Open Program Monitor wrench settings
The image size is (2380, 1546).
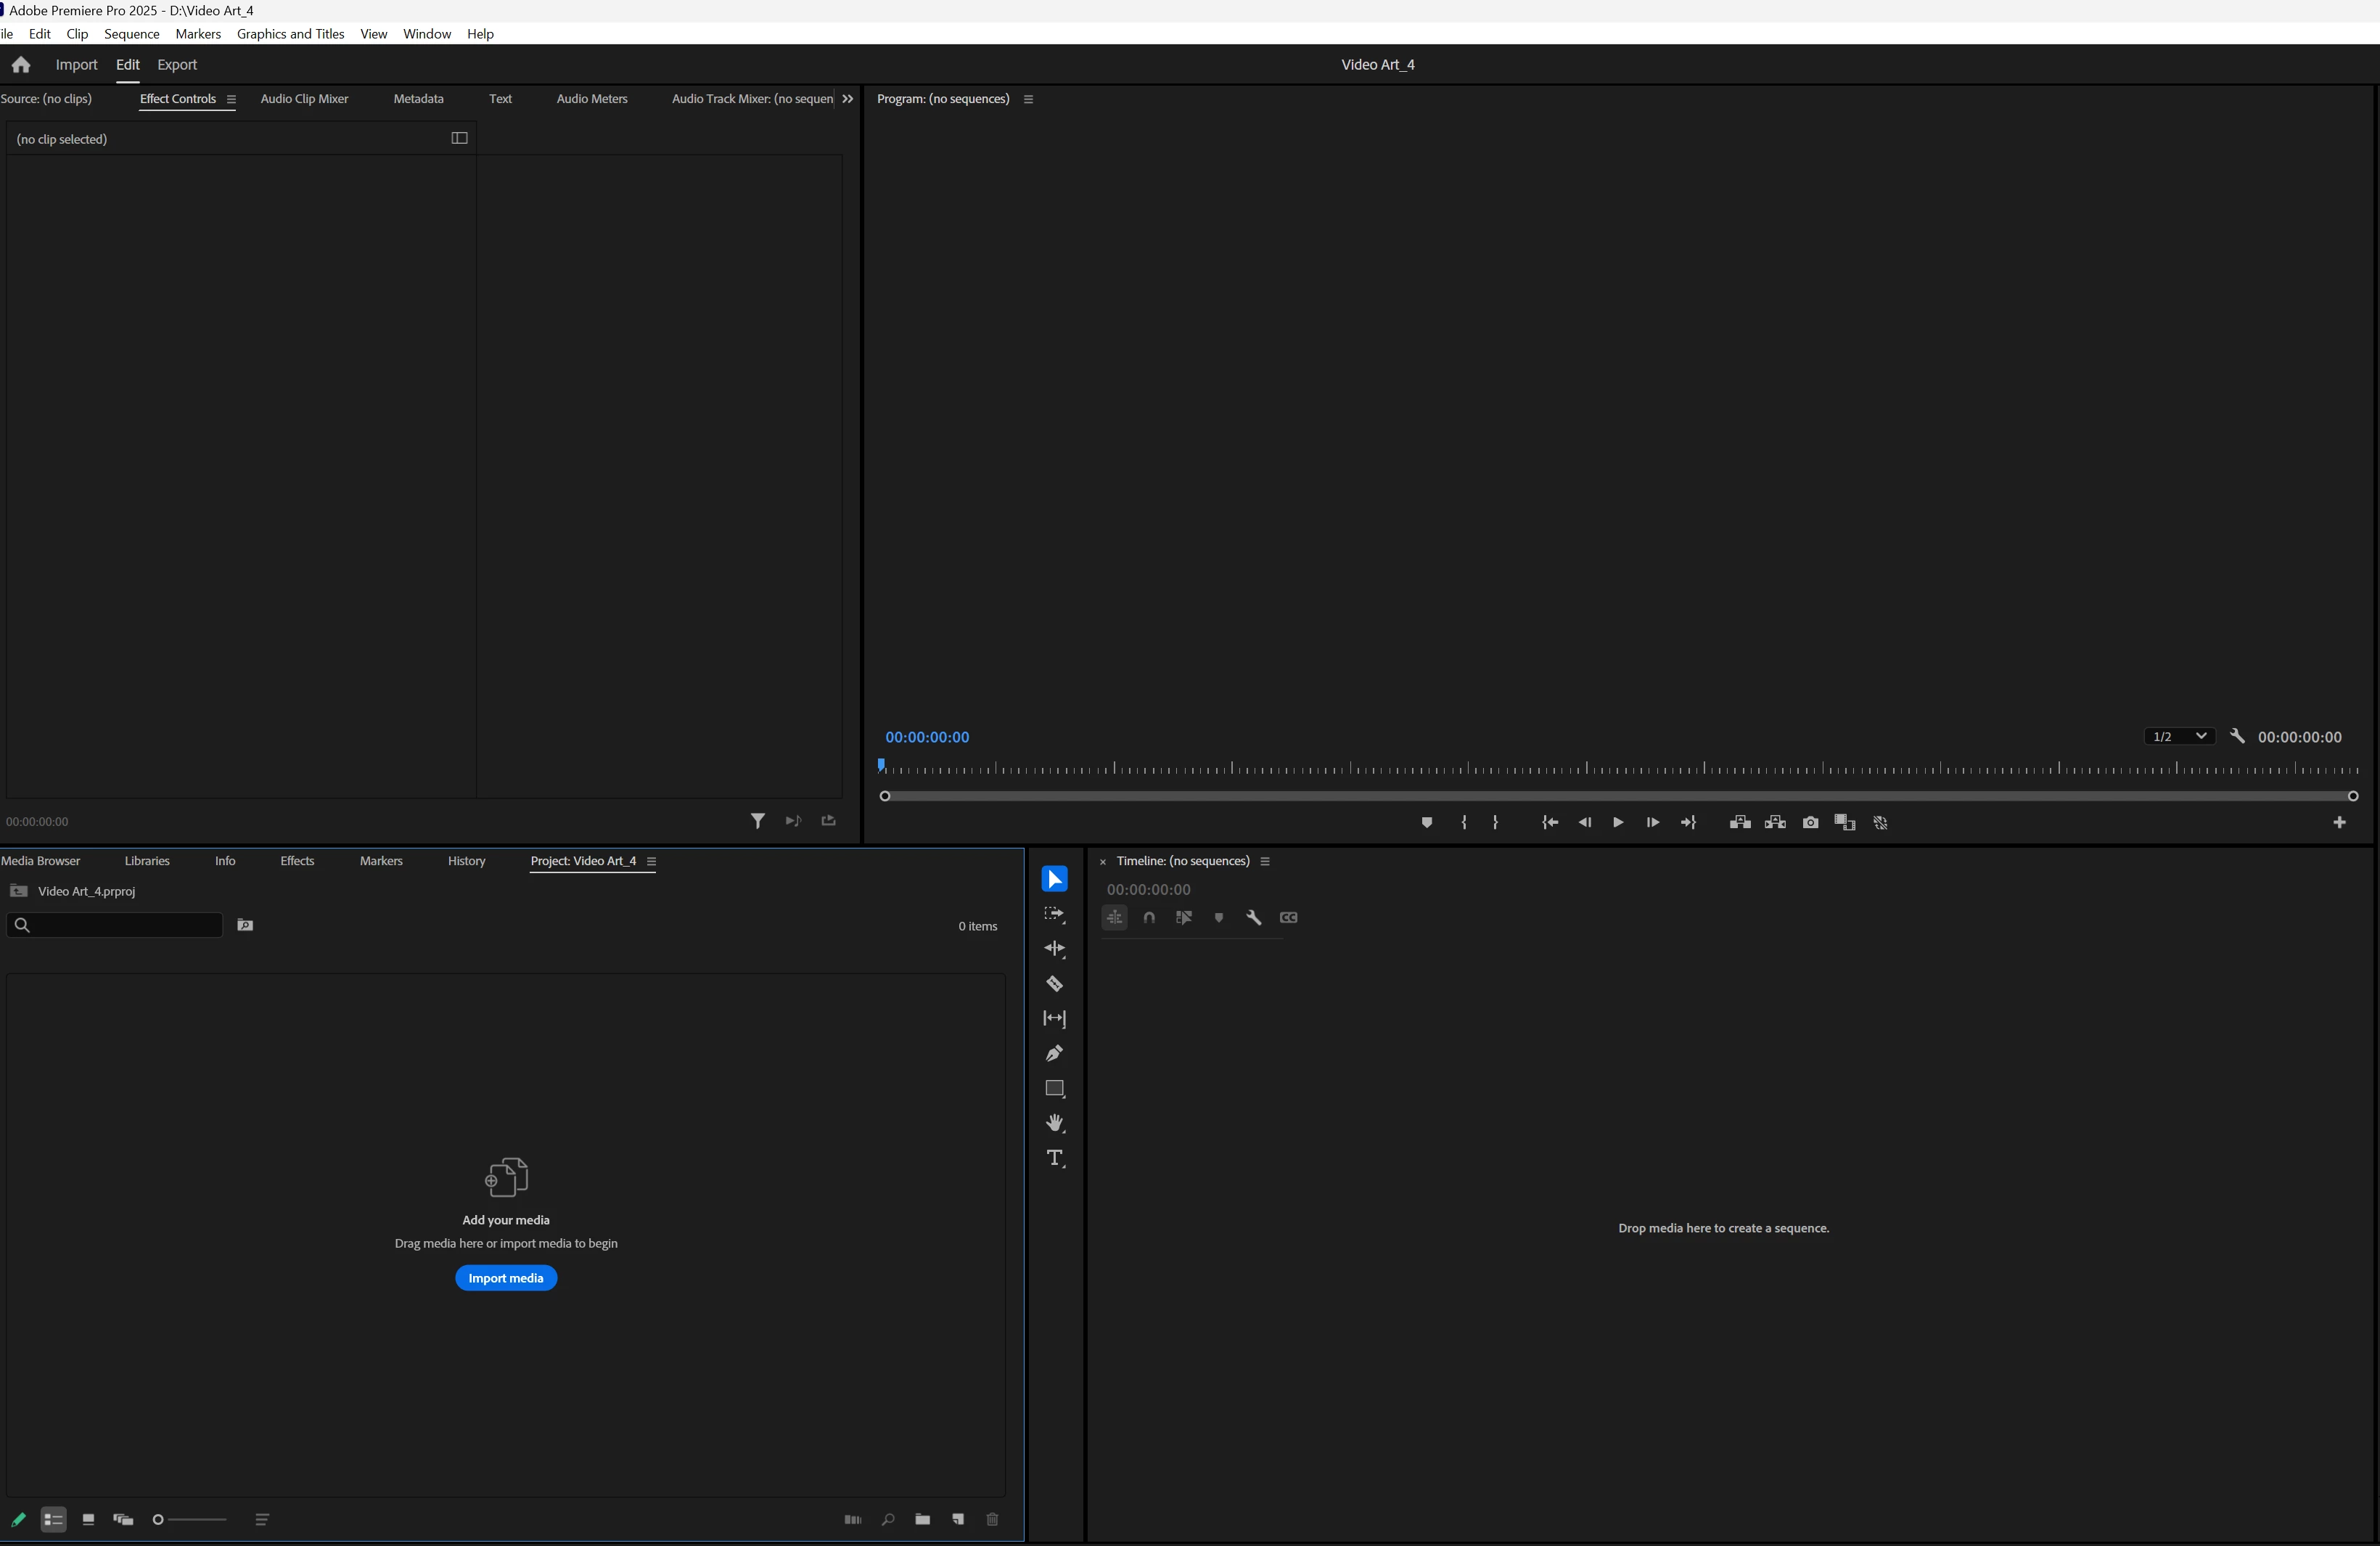2237,736
